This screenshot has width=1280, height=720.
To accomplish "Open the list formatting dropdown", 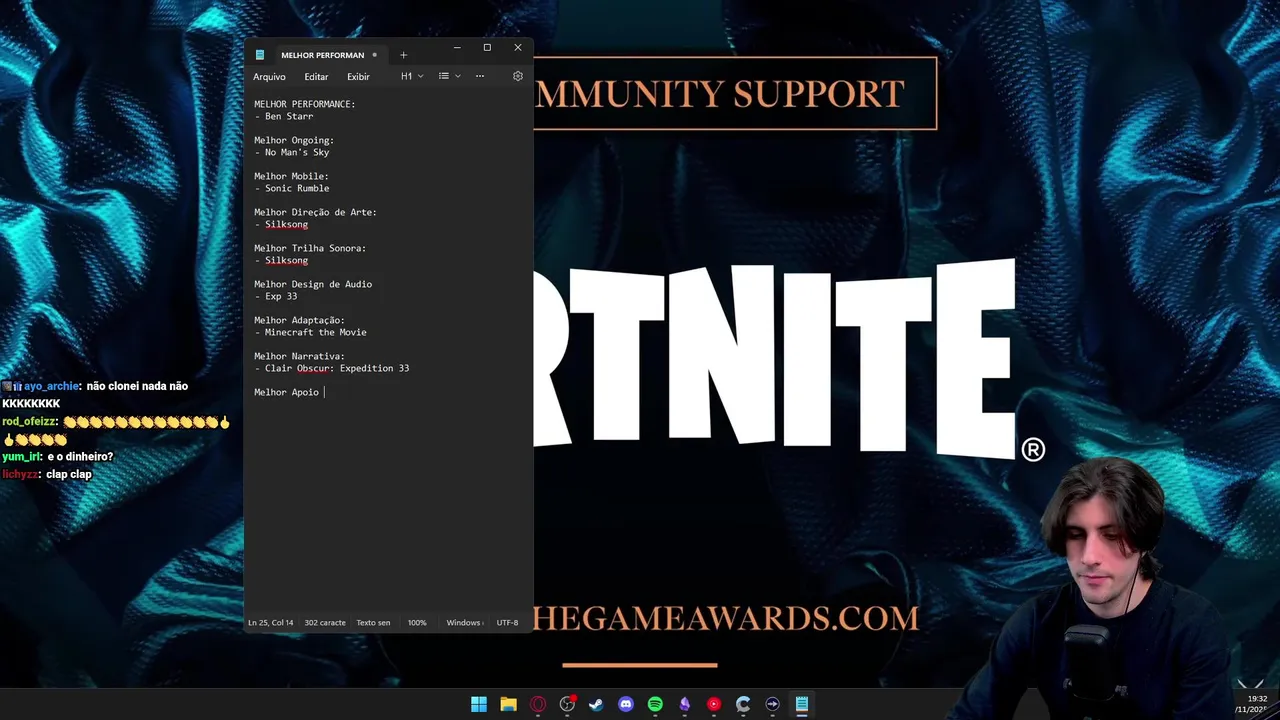I will pyautogui.click(x=450, y=76).
